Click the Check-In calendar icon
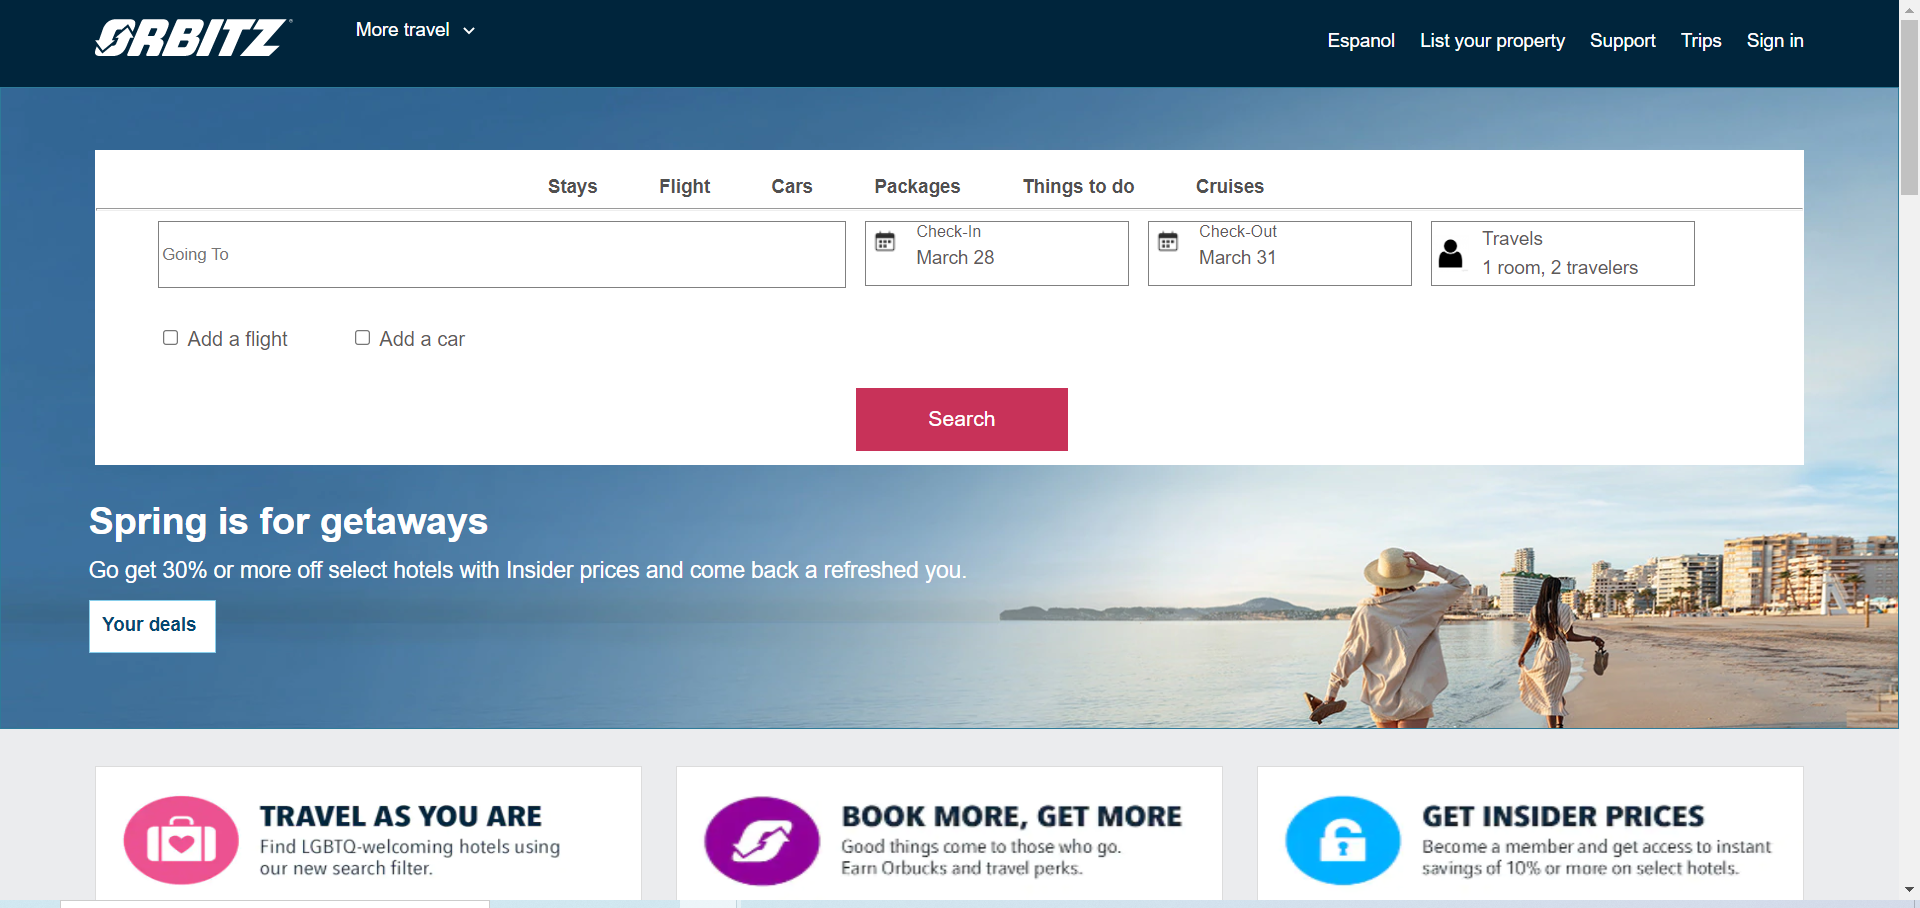The height and width of the screenshot is (908, 1920). (x=885, y=242)
